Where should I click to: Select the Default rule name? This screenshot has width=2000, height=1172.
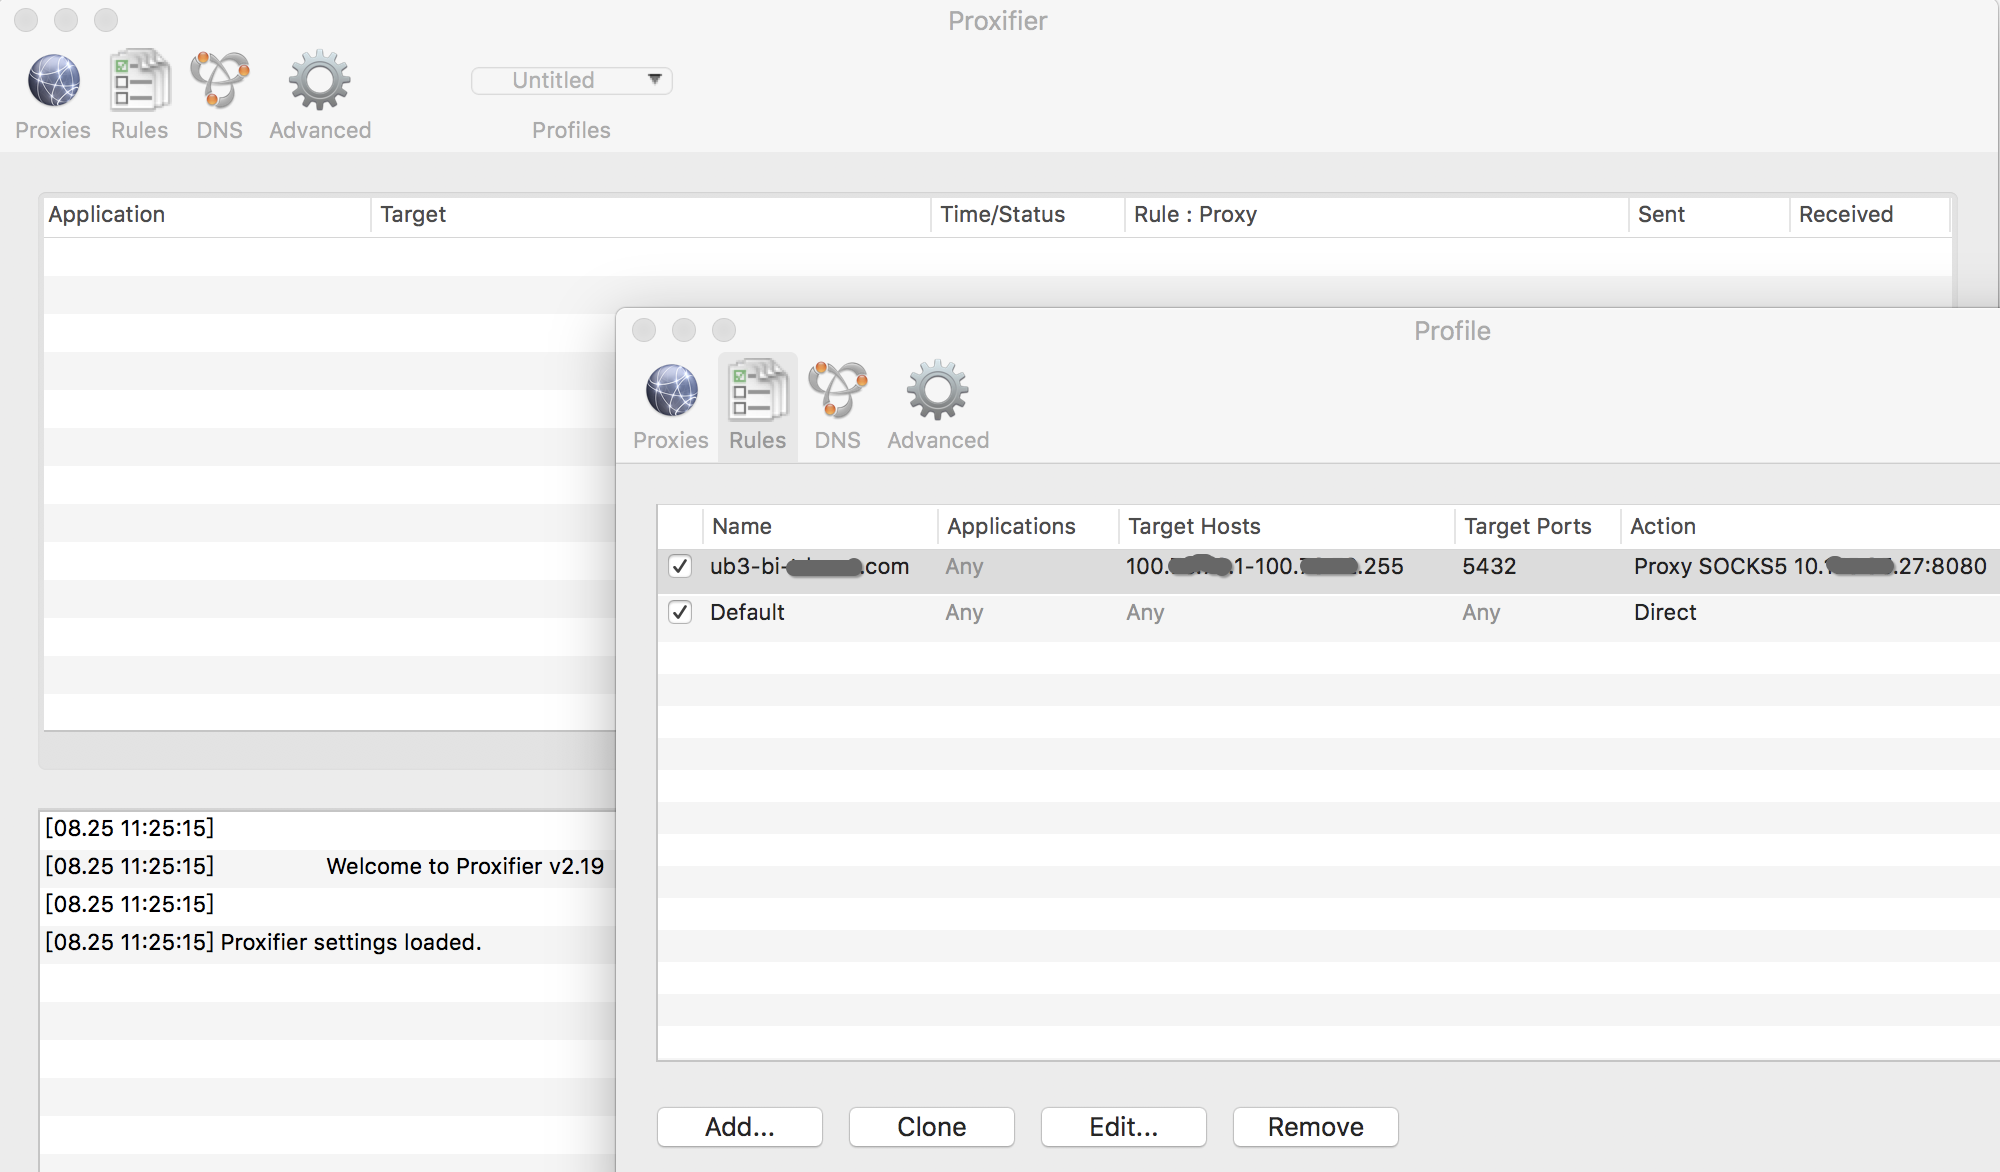tap(747, 612)
